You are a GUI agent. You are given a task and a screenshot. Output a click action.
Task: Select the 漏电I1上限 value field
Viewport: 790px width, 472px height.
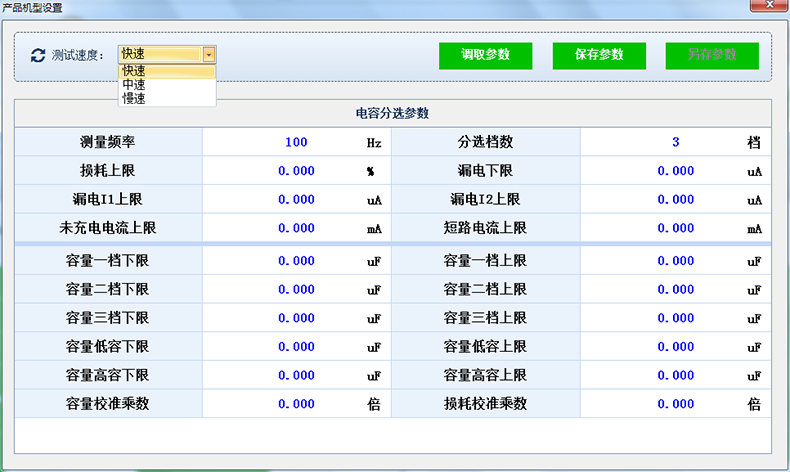(296, 200)
